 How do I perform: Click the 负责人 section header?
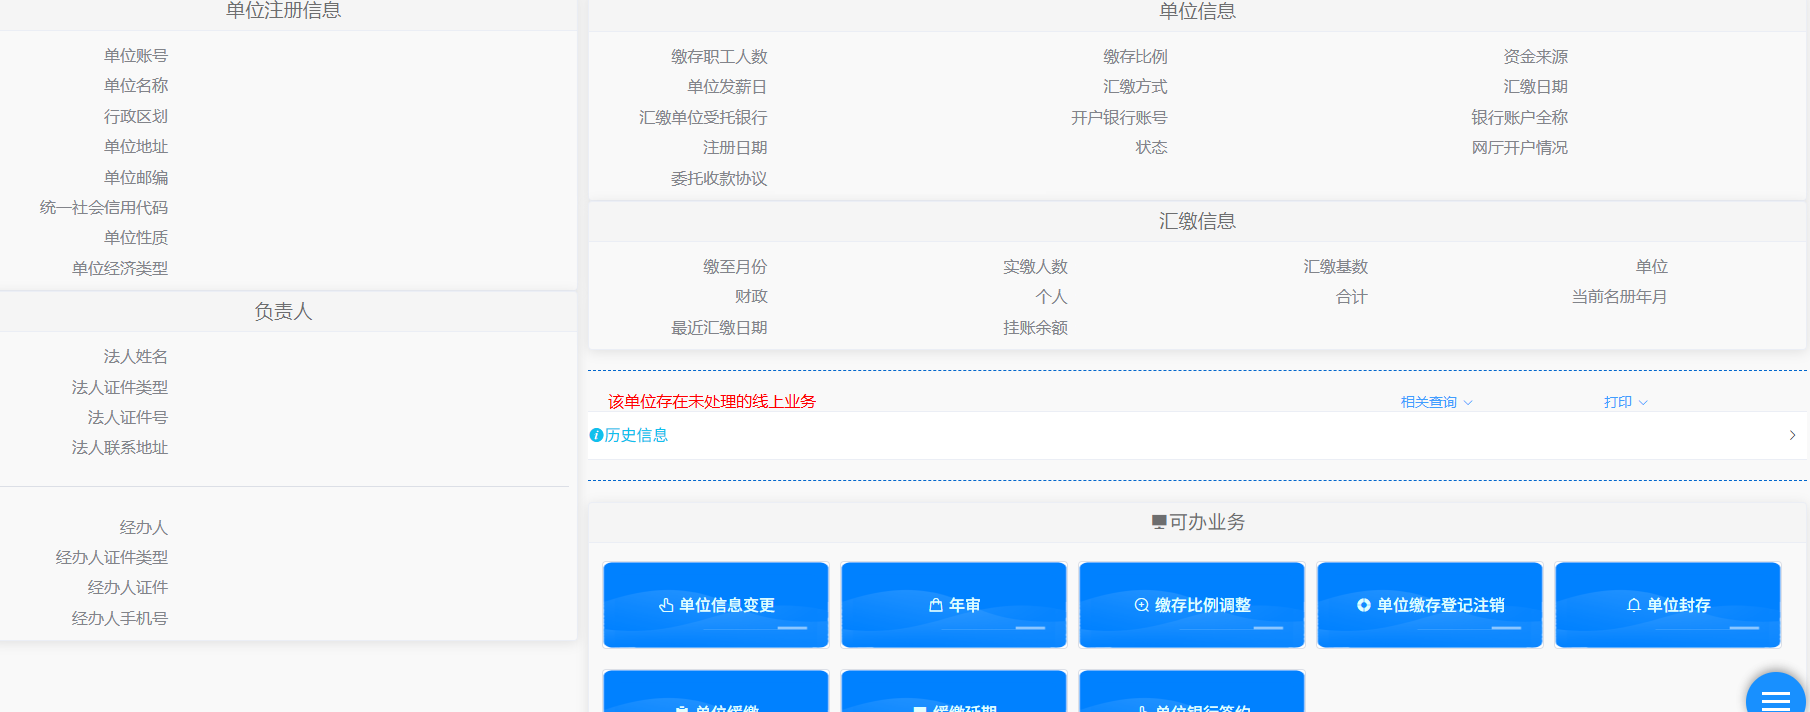point(283,312)
